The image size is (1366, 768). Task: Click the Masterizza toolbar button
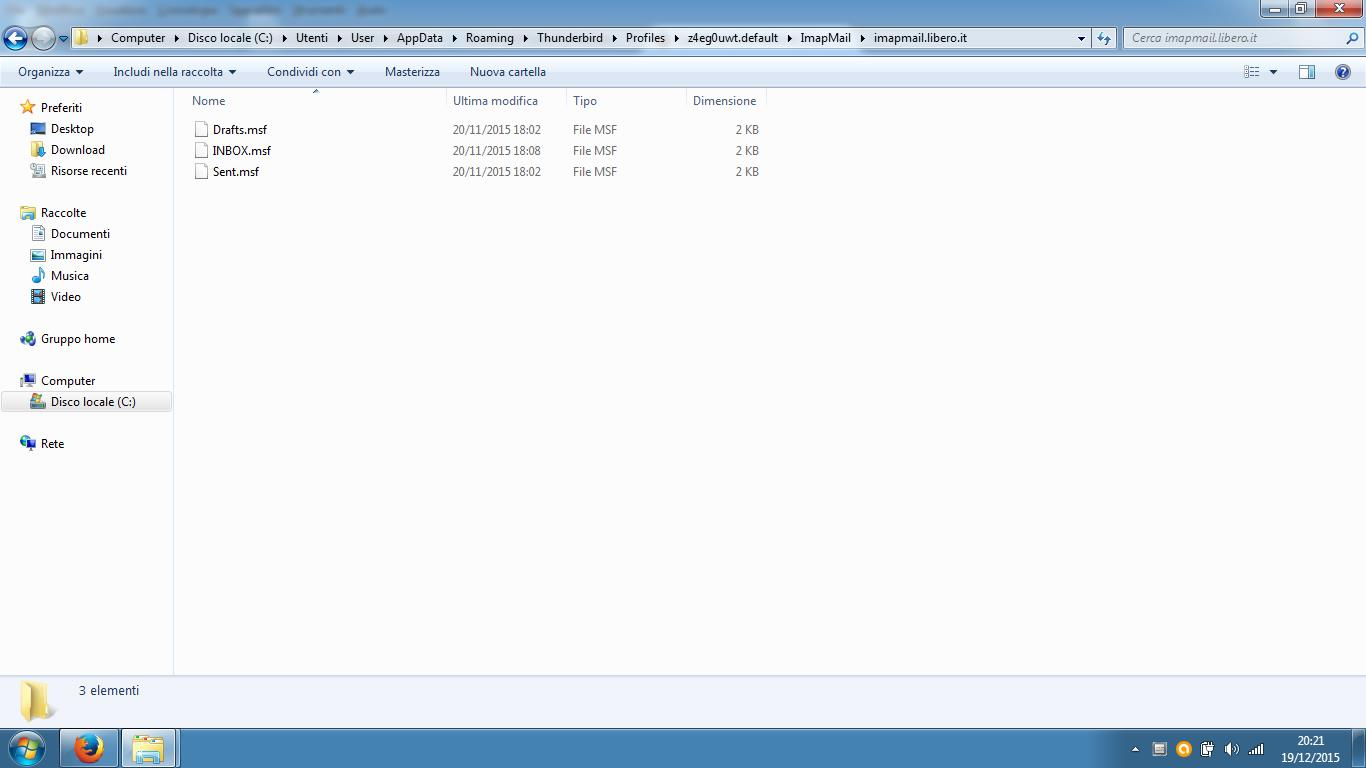point(412,72)
